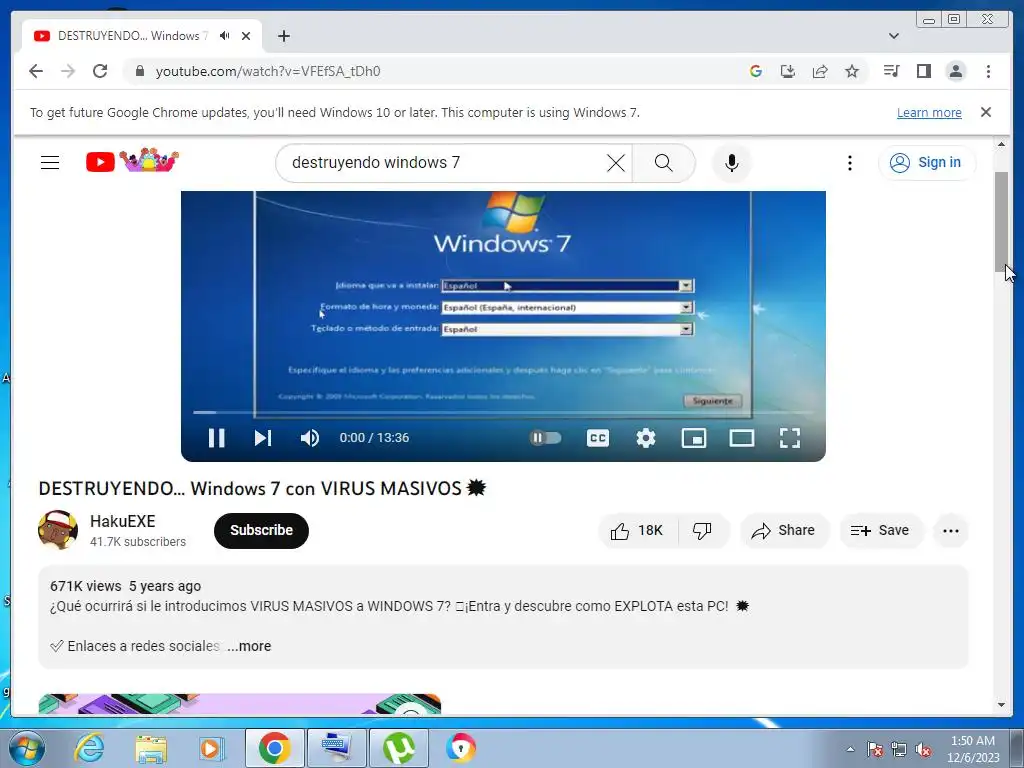Viewport: 1024px width, 768px height.
Task: Dislike the video
Action: tap(703, 530)
